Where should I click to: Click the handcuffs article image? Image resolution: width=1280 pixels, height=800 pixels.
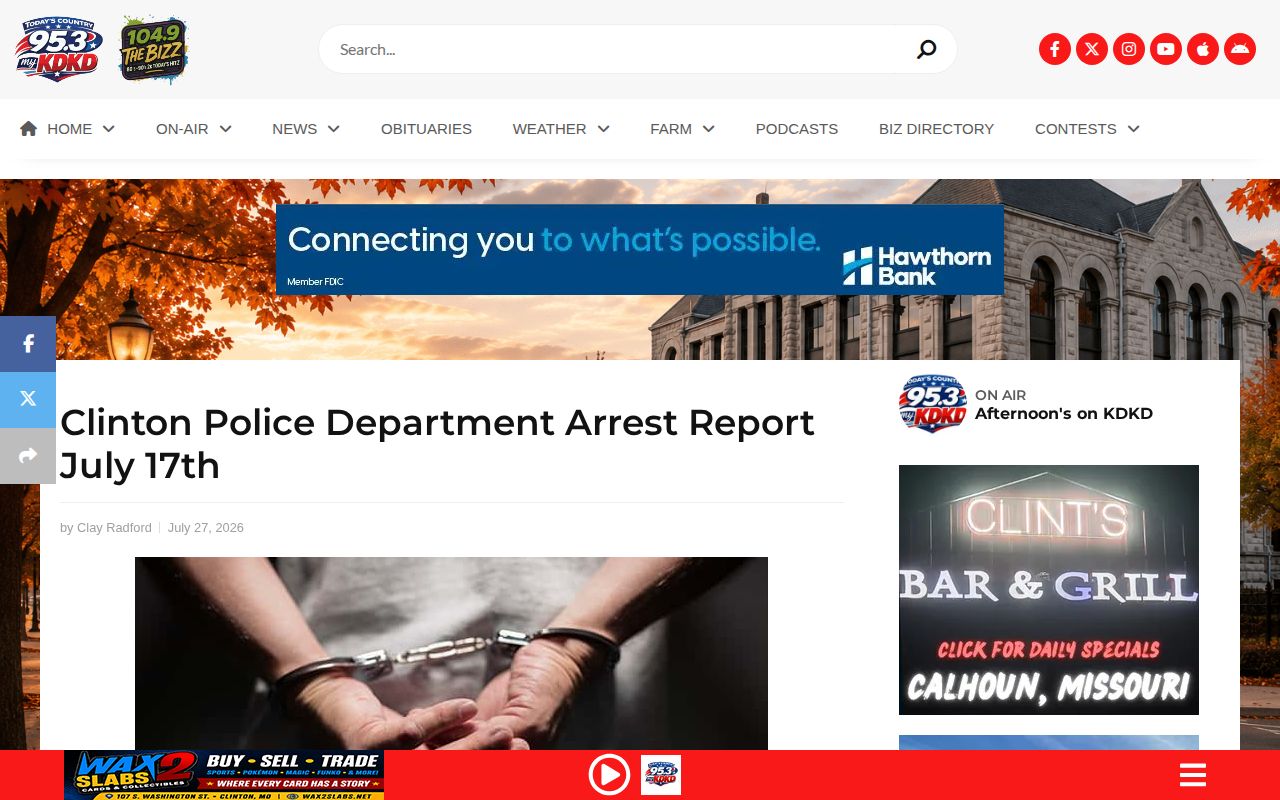[451, 653]
